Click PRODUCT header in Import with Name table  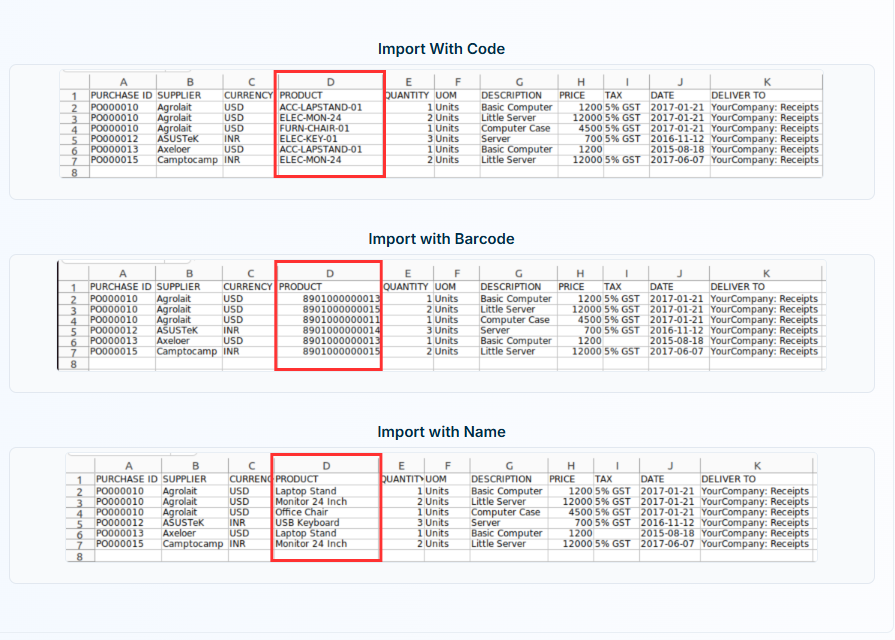pos(297,479)
